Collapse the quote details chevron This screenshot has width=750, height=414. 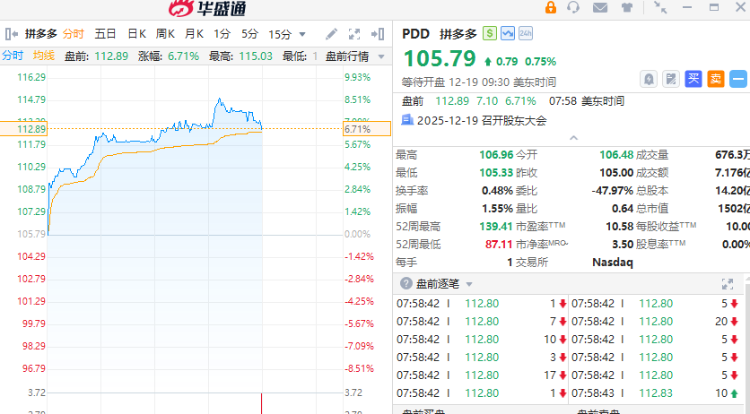click(571, 137)
